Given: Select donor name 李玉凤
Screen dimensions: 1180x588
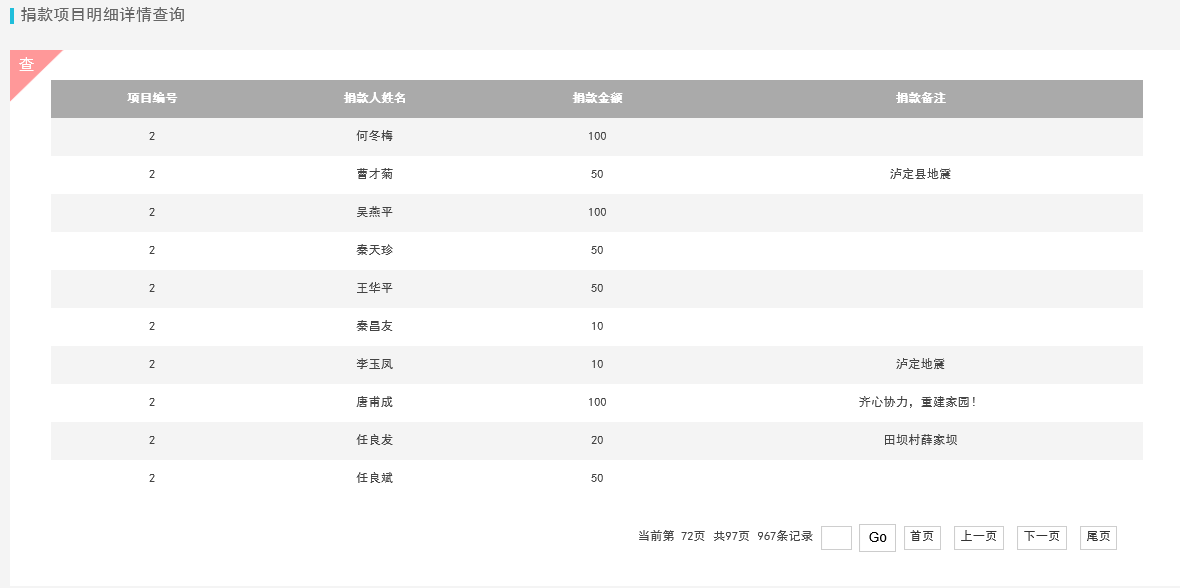Looking at the screenshot, I should pos(375,364).
